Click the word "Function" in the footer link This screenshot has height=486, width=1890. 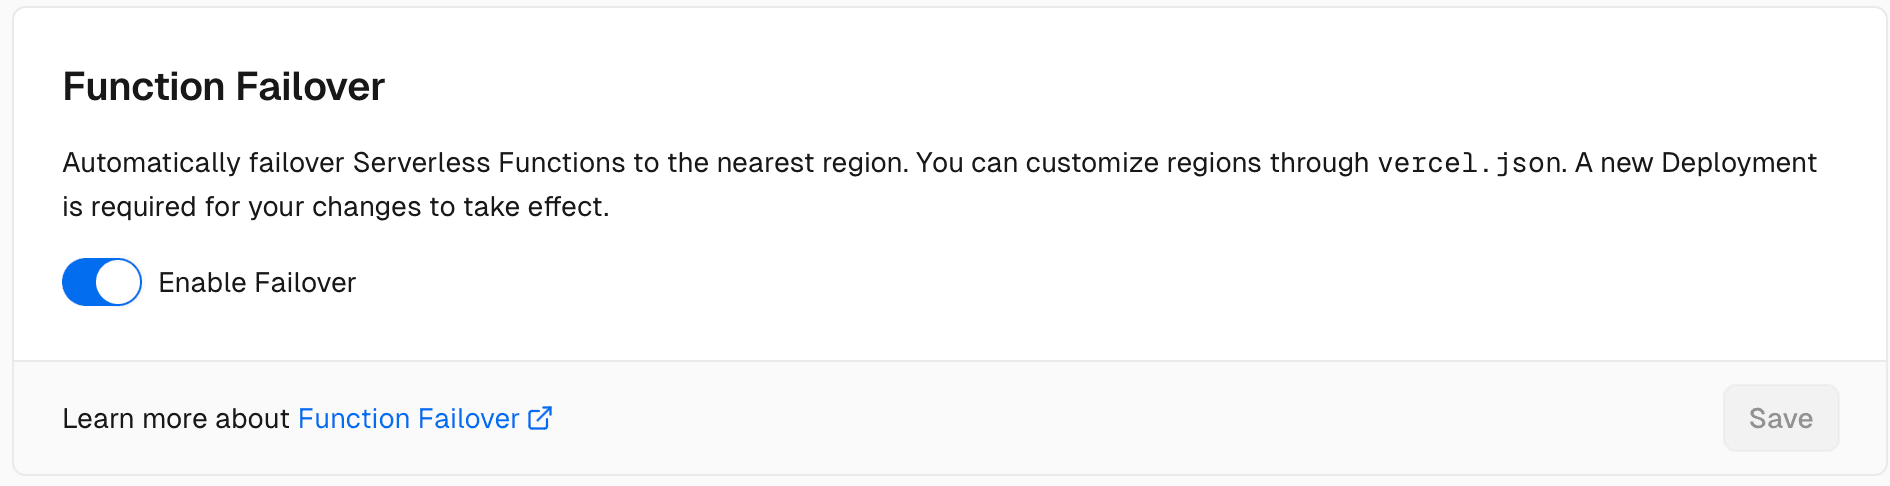coord(354,418)
